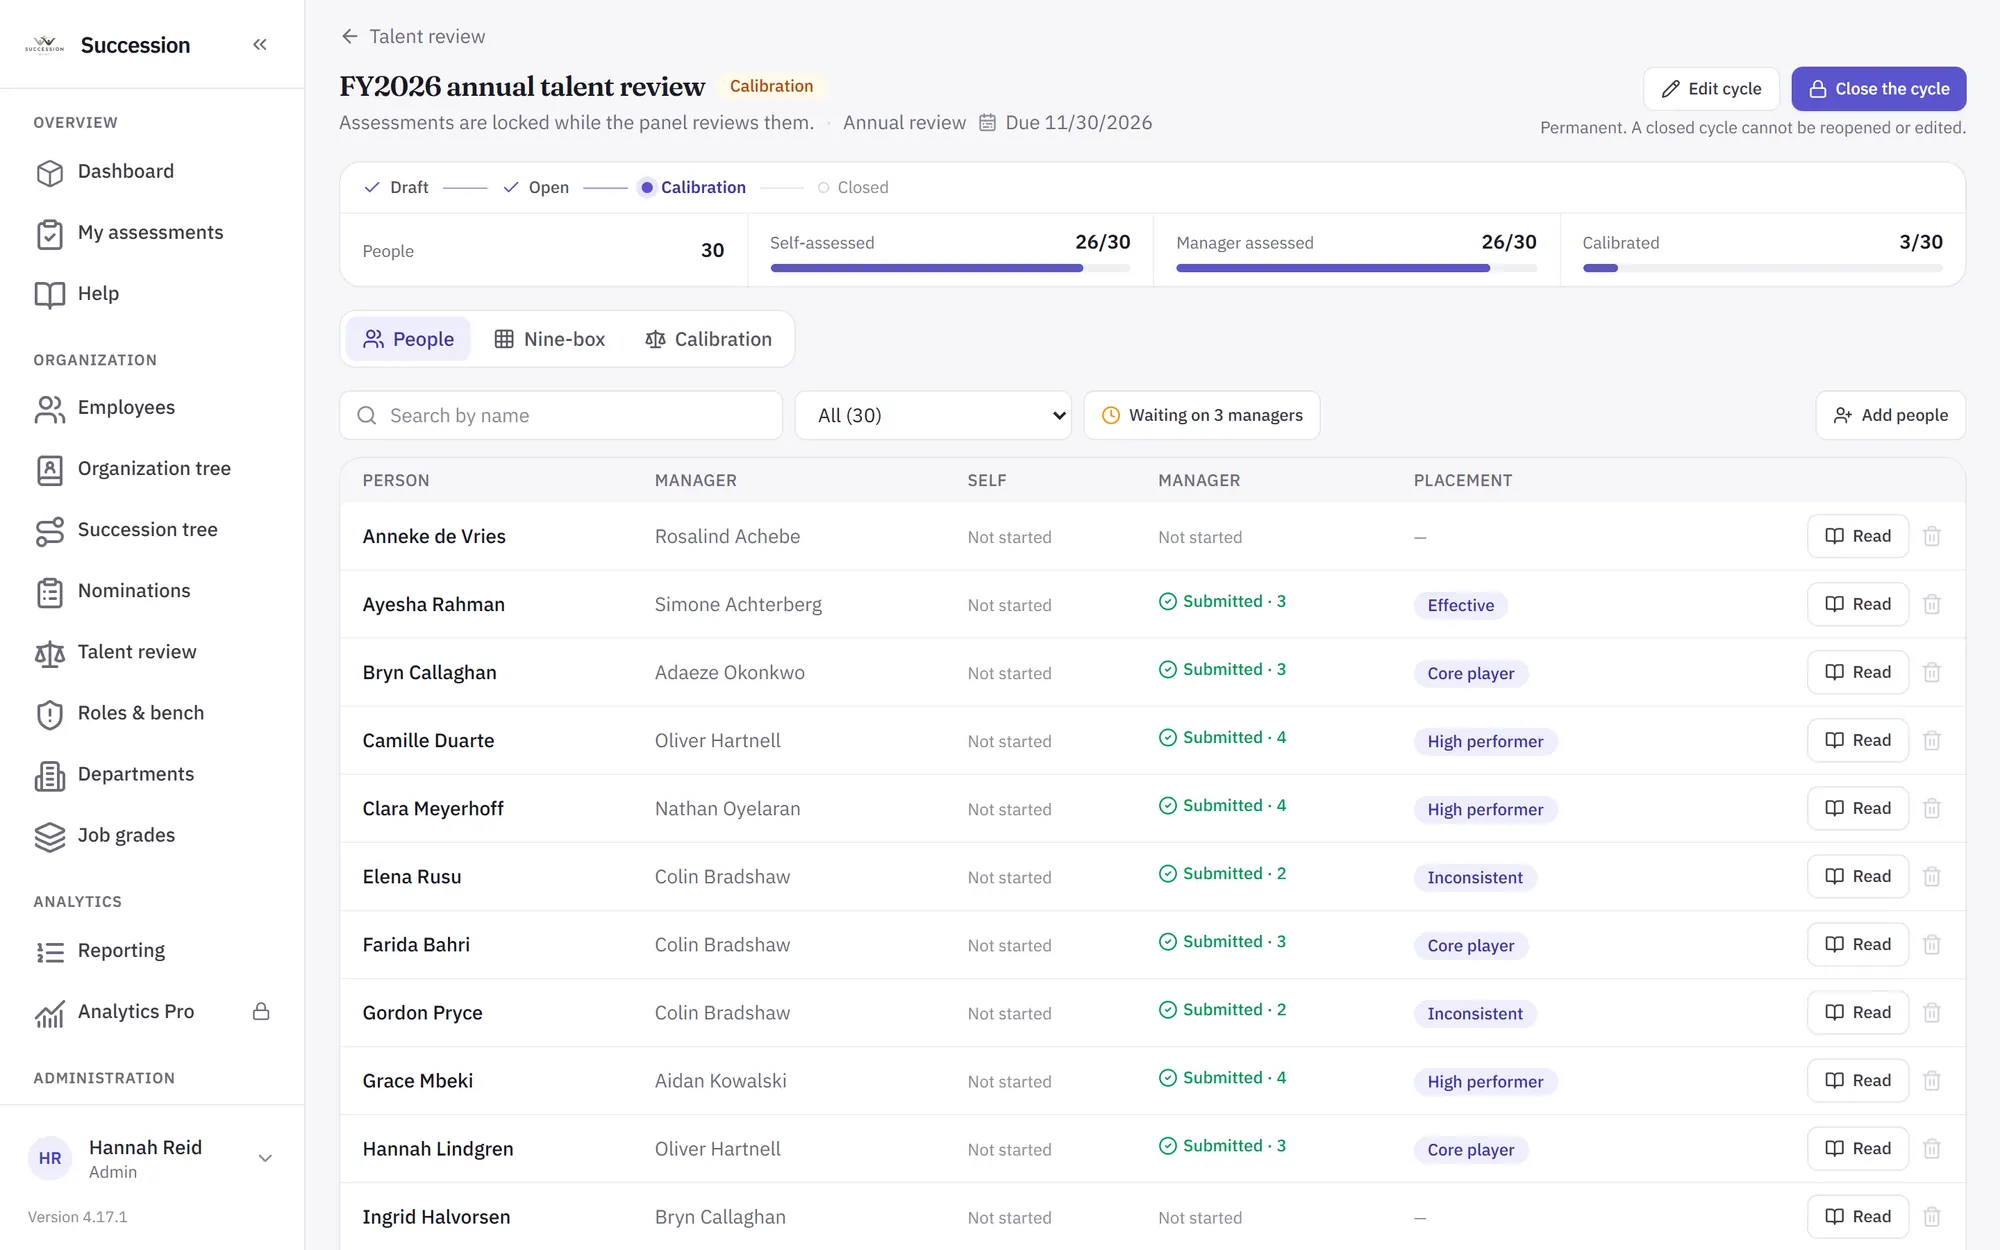Open Nominations list icon in sidebar
This screenshot has width=2000, height=1250.
click(x=49, y=591)
